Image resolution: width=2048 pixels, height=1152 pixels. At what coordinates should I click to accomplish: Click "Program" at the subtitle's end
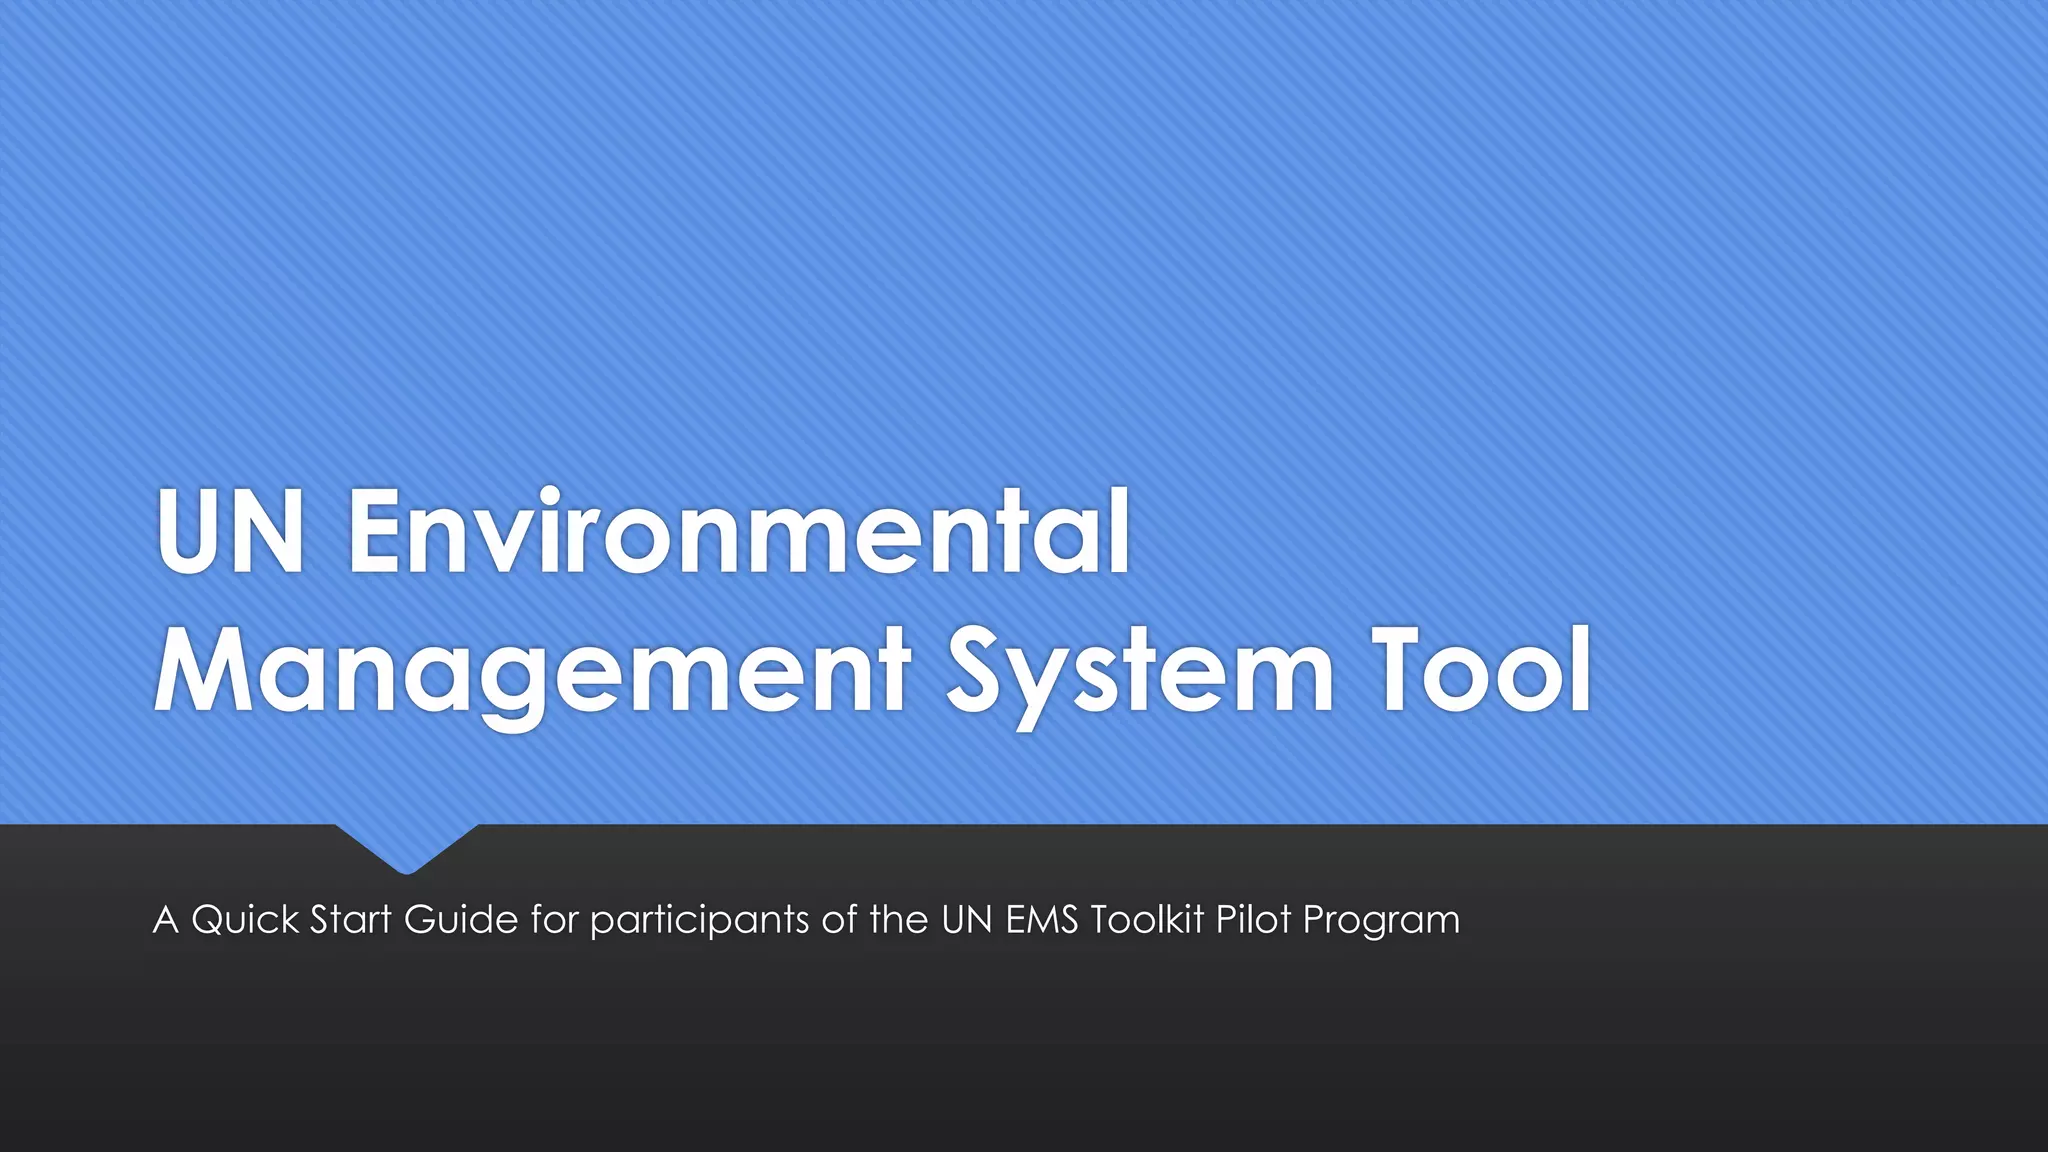tap(1381, 921)
